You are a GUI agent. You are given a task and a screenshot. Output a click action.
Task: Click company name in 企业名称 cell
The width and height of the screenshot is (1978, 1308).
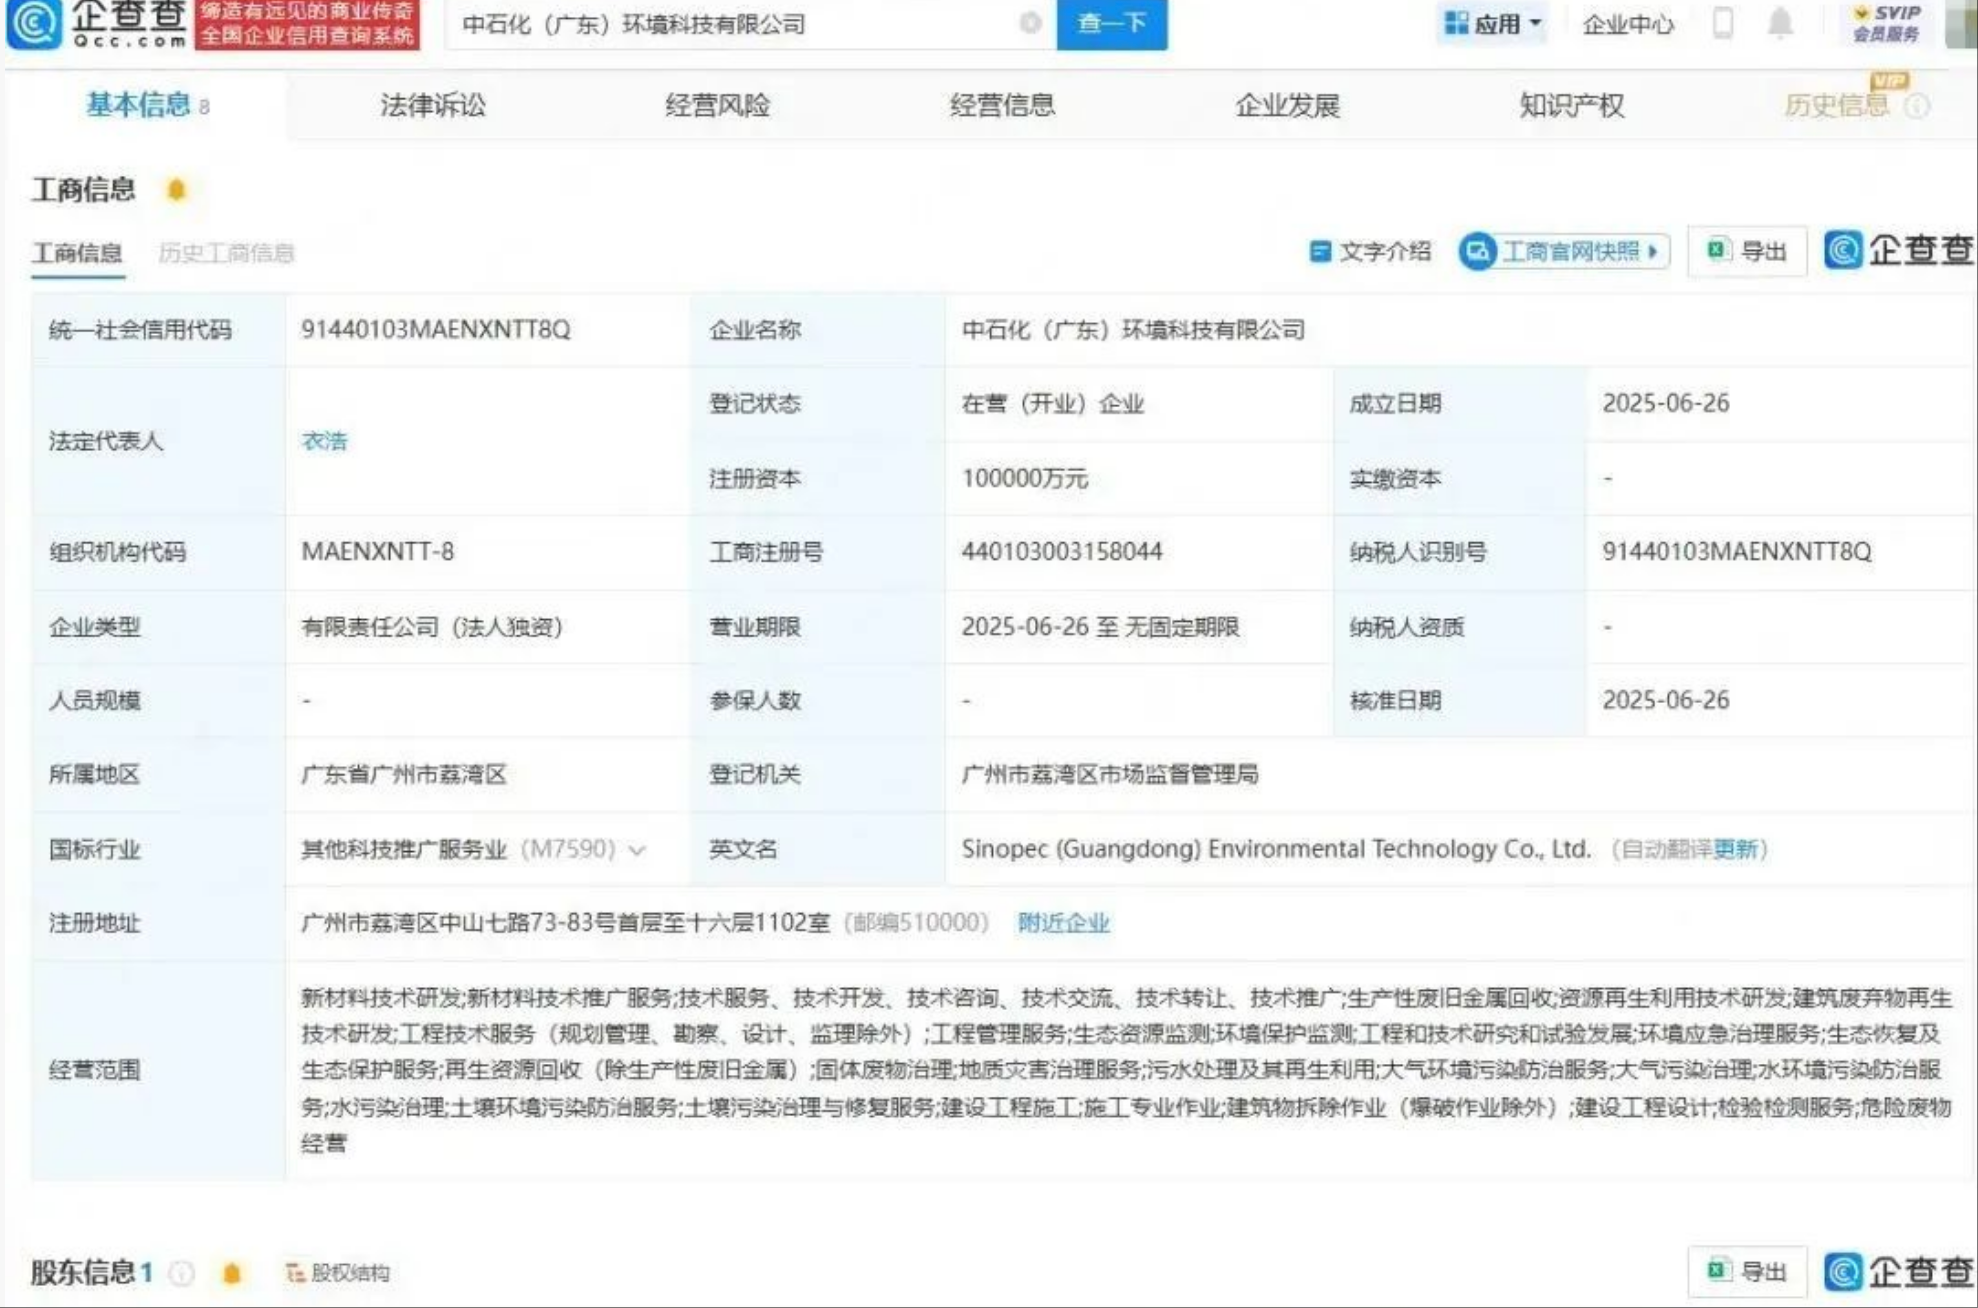(1133, 329)
